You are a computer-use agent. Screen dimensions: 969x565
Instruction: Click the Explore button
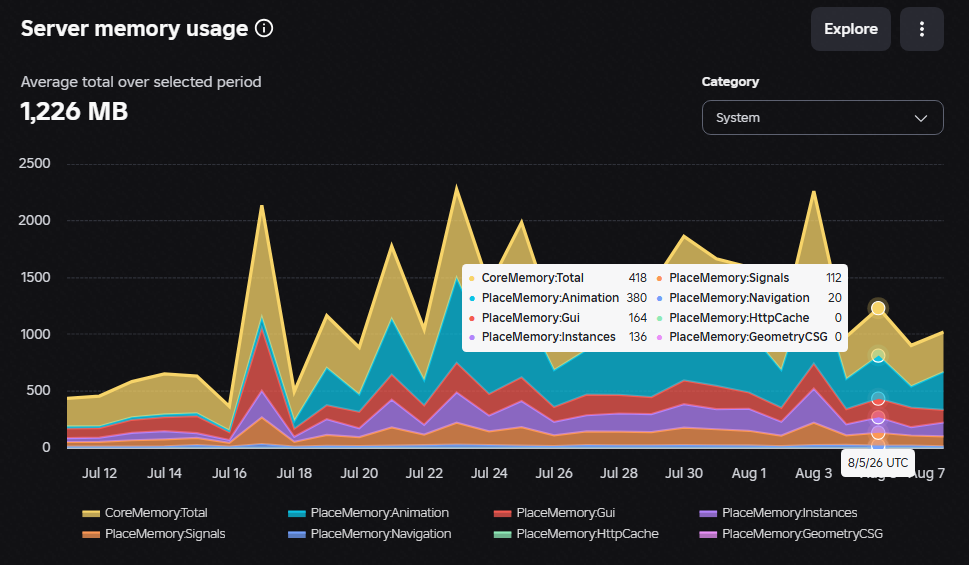click(850, 29)
